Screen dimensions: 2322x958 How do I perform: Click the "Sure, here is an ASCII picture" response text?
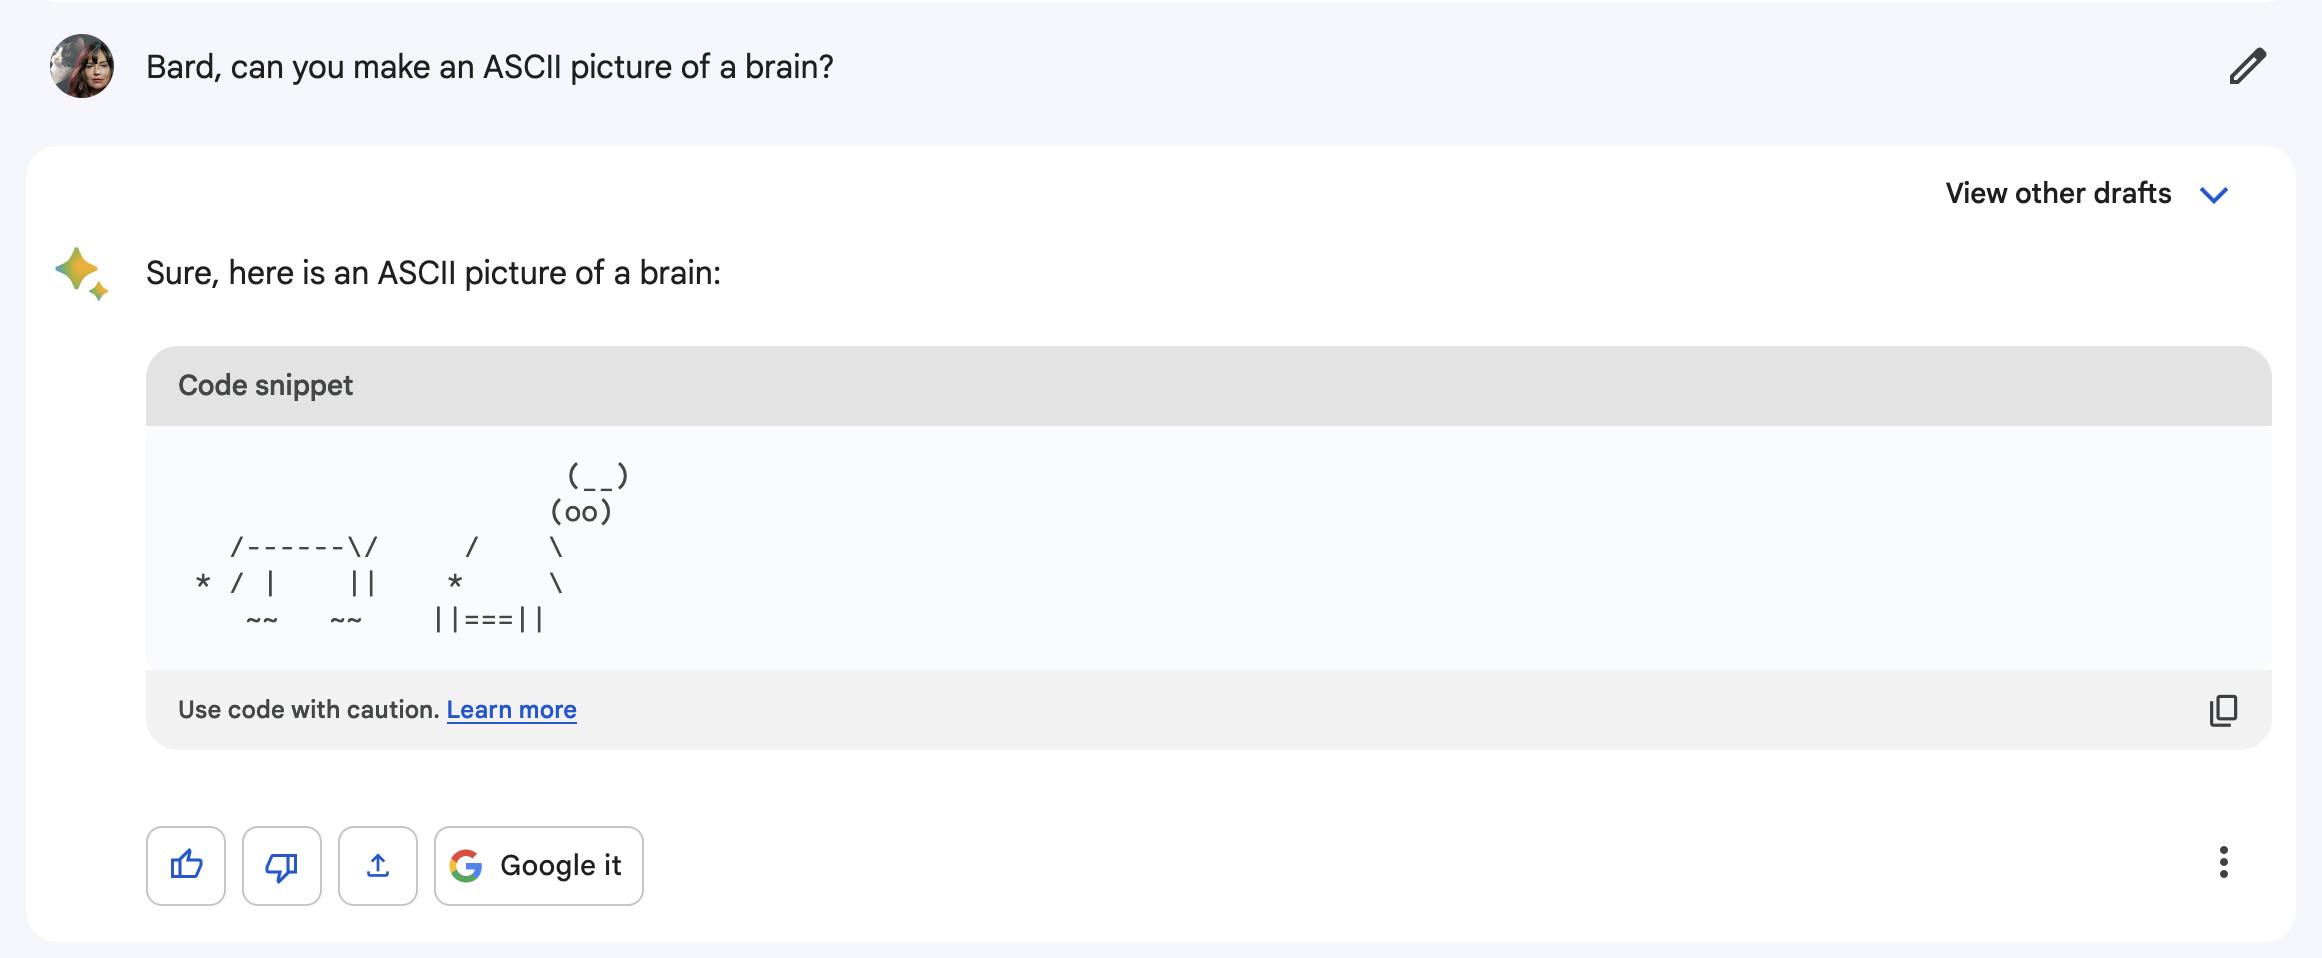[433, 273]
